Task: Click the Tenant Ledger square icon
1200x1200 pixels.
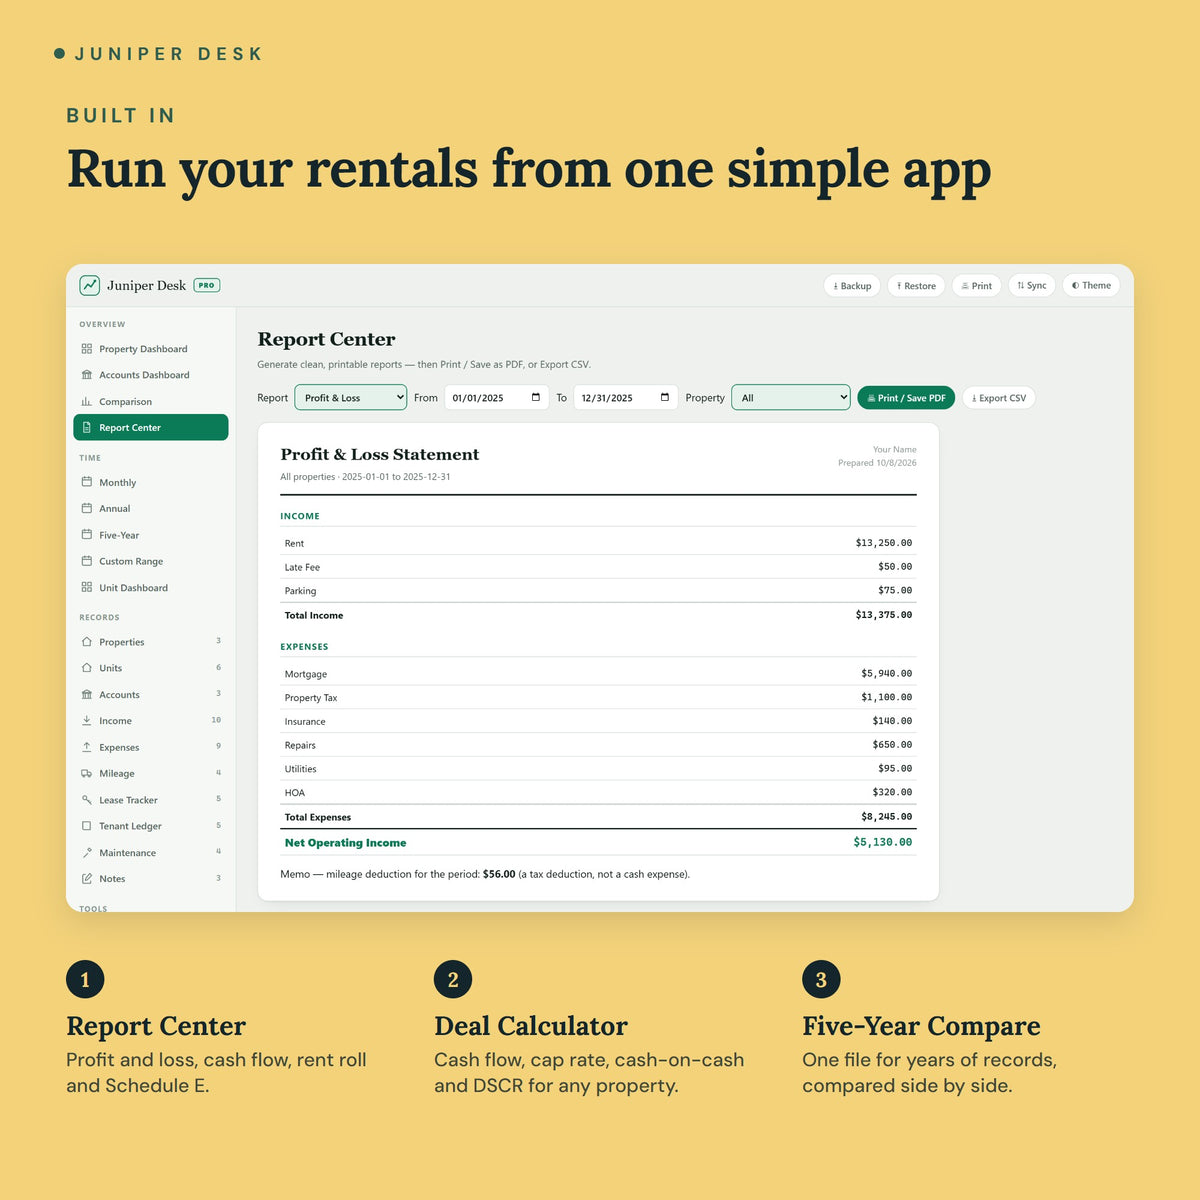Action: click(x=87, y=826)
